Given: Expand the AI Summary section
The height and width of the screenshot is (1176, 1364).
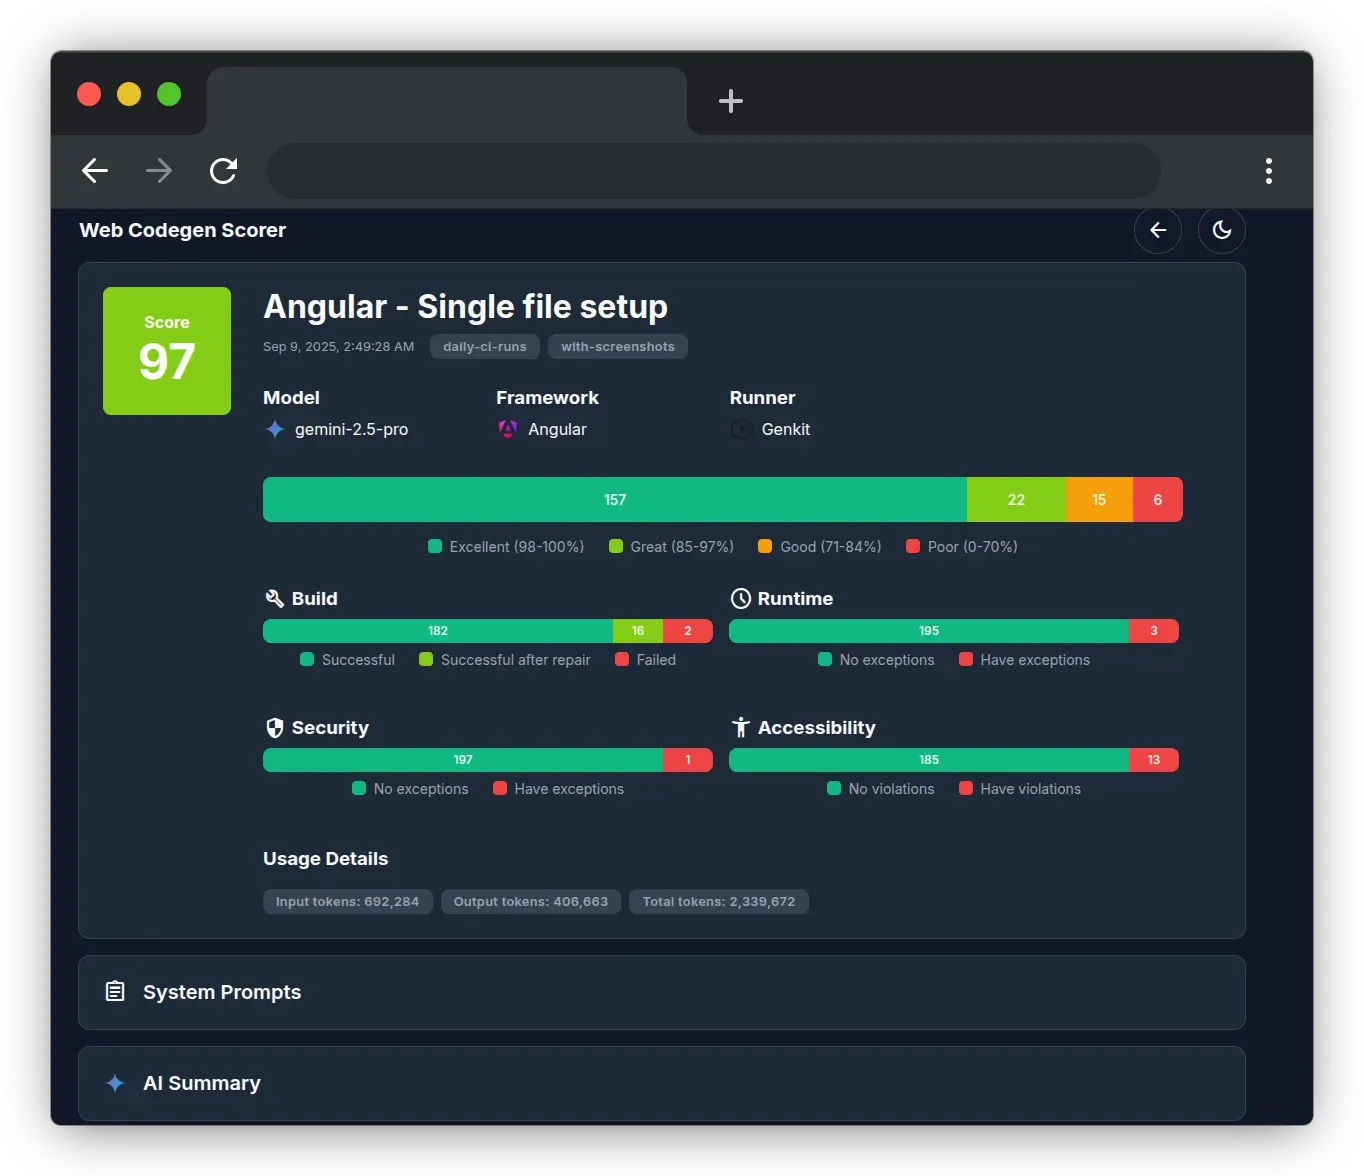Looking at the screenshot, I should coord(661,1083).
